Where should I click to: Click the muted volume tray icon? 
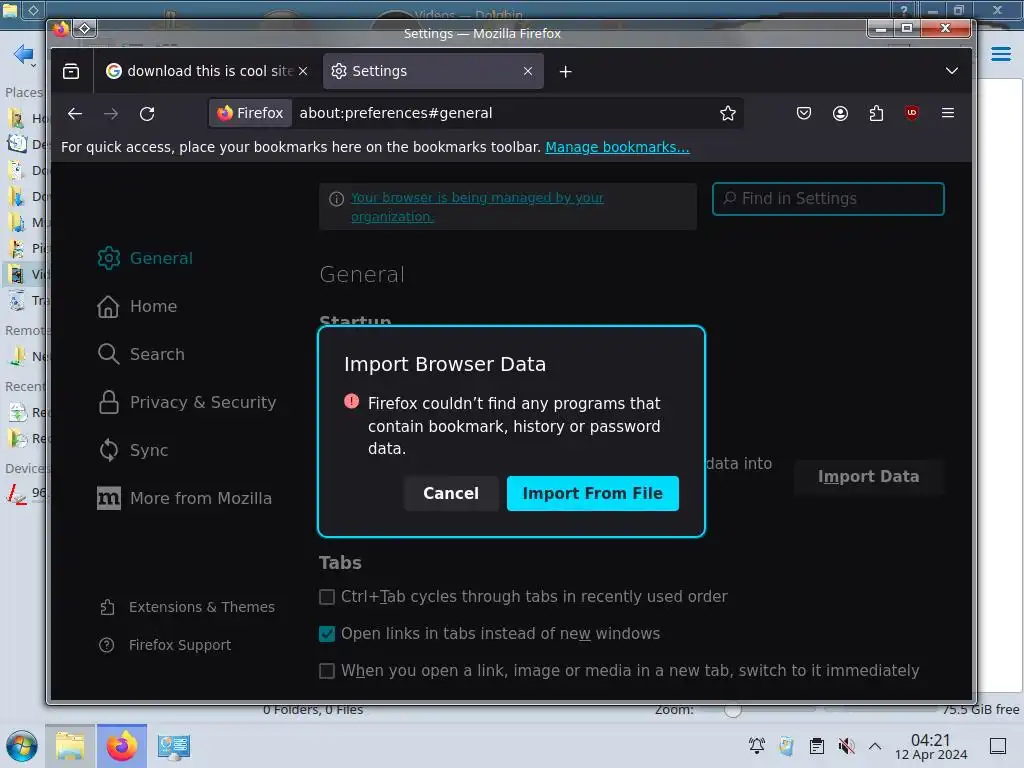(846, 746)
